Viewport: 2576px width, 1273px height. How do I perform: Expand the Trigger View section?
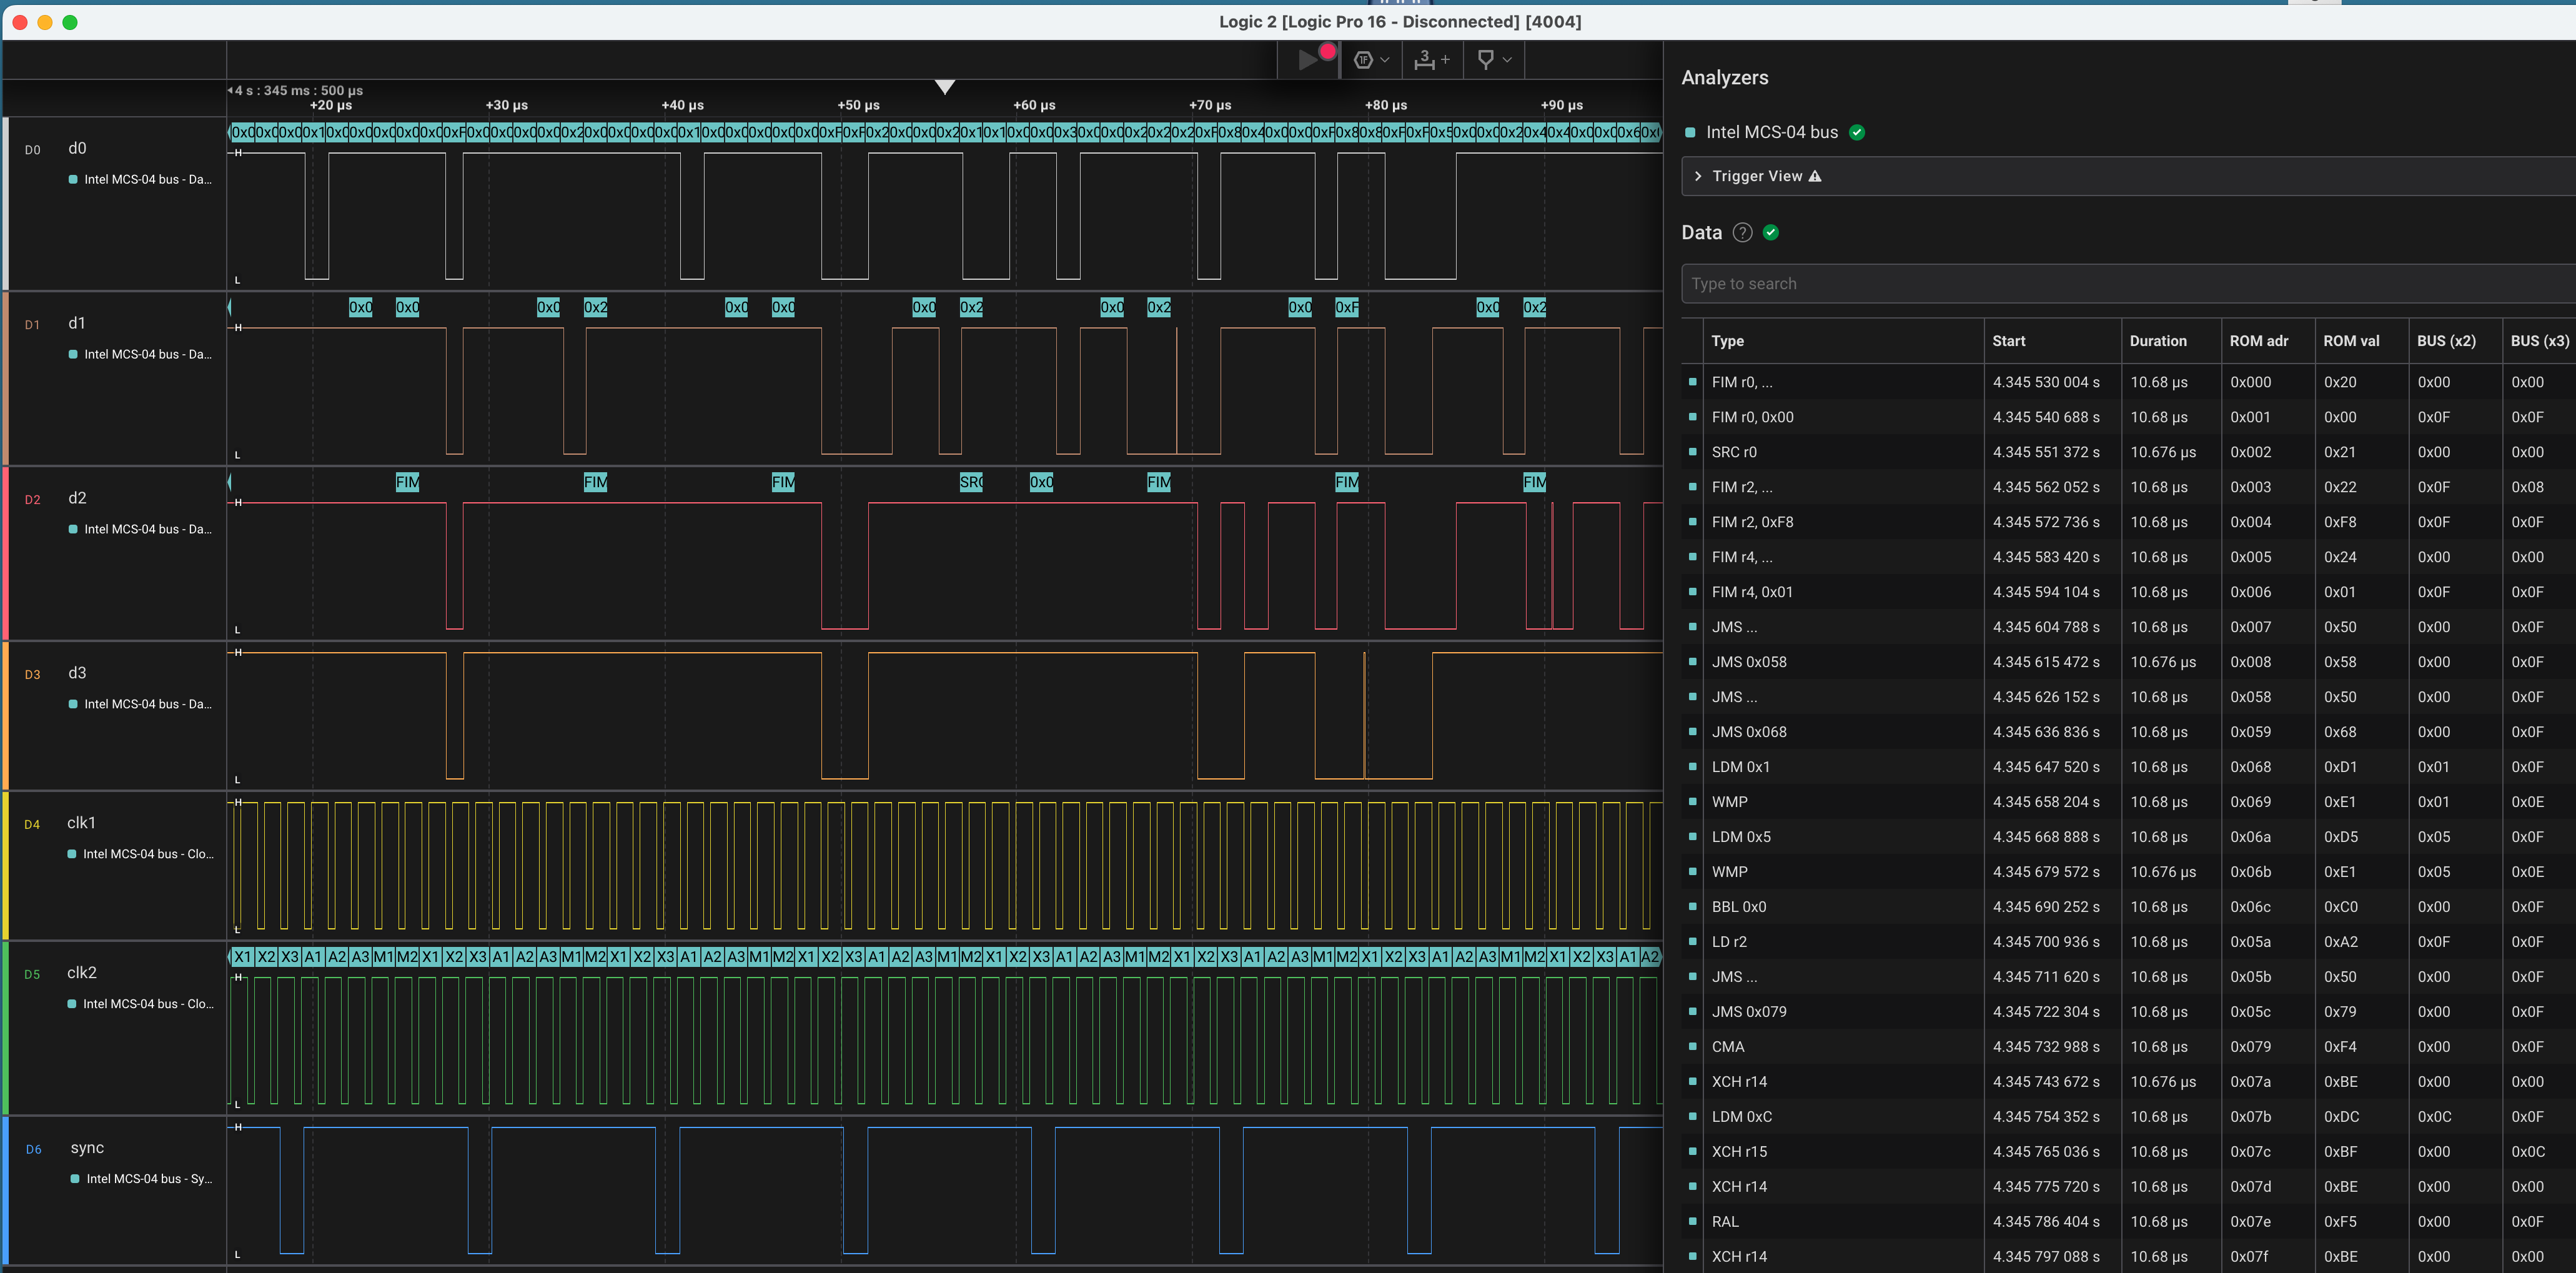pyautogui.click(x=1698, y=176)
